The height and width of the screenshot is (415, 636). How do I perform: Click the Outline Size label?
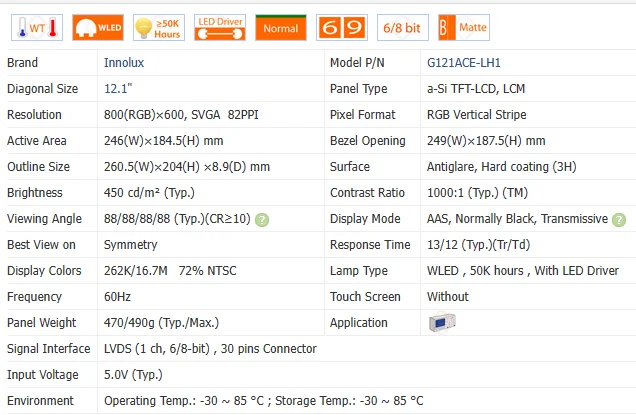[x=38, y=167]
